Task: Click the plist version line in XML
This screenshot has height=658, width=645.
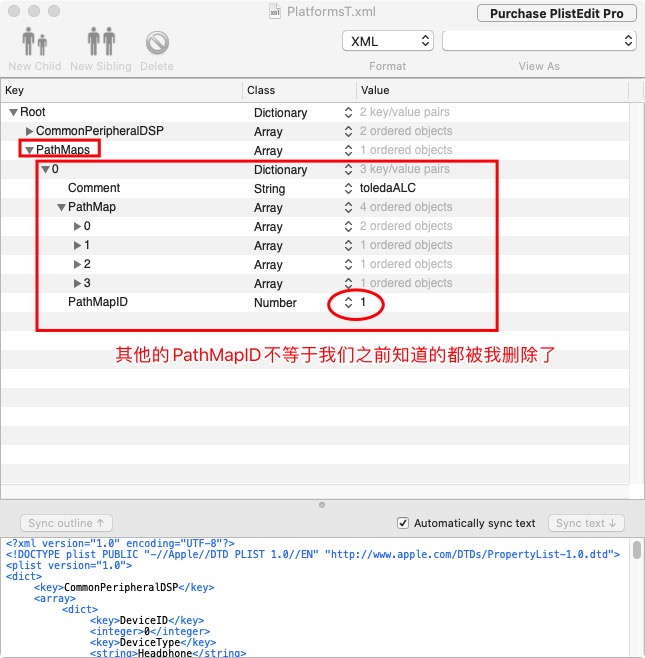Action: click(69, 565)
